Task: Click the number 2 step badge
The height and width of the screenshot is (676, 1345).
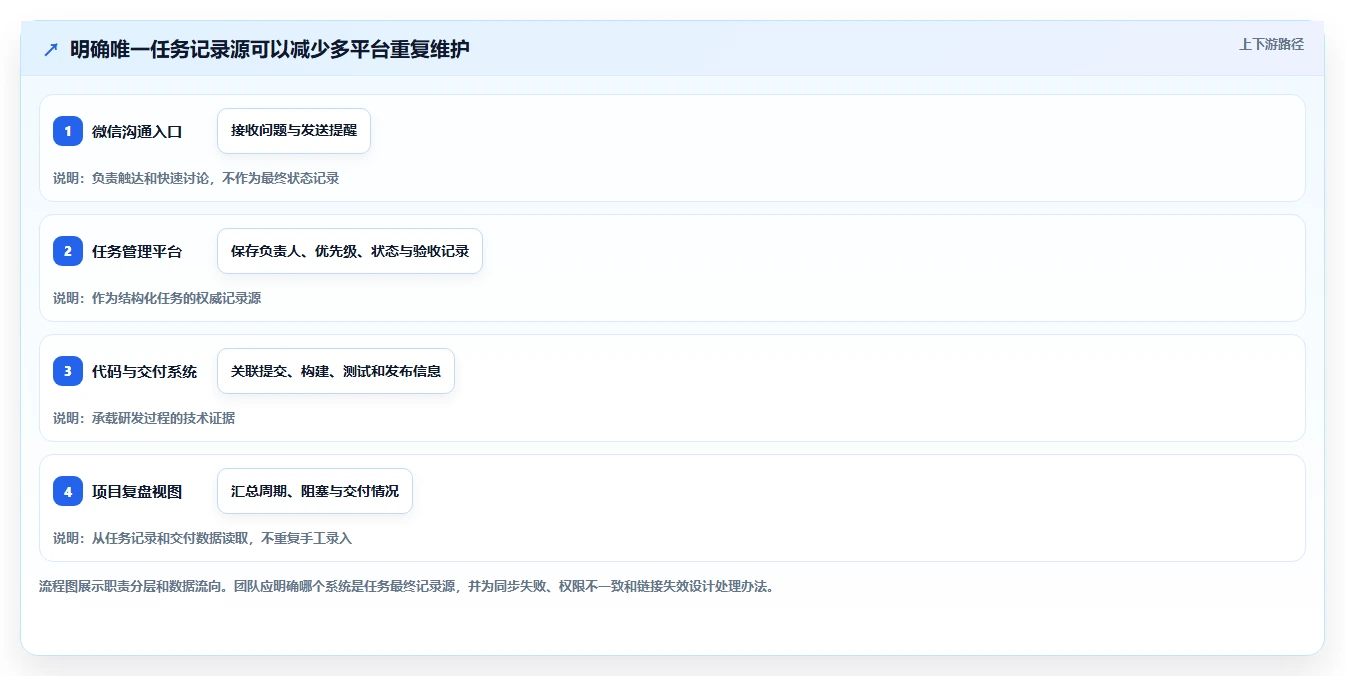Action: click(x=68, y=251)
